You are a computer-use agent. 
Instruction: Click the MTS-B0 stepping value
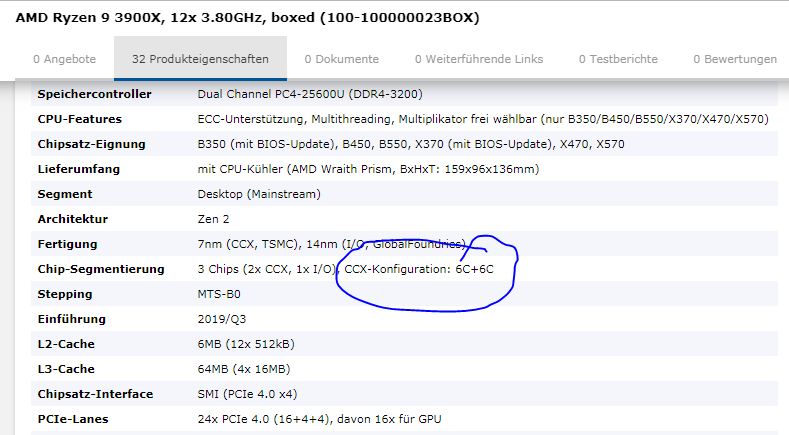(219, 294)
